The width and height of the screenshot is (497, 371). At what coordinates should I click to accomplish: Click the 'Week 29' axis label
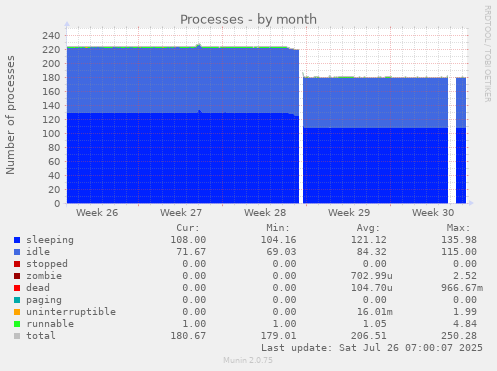349,213
